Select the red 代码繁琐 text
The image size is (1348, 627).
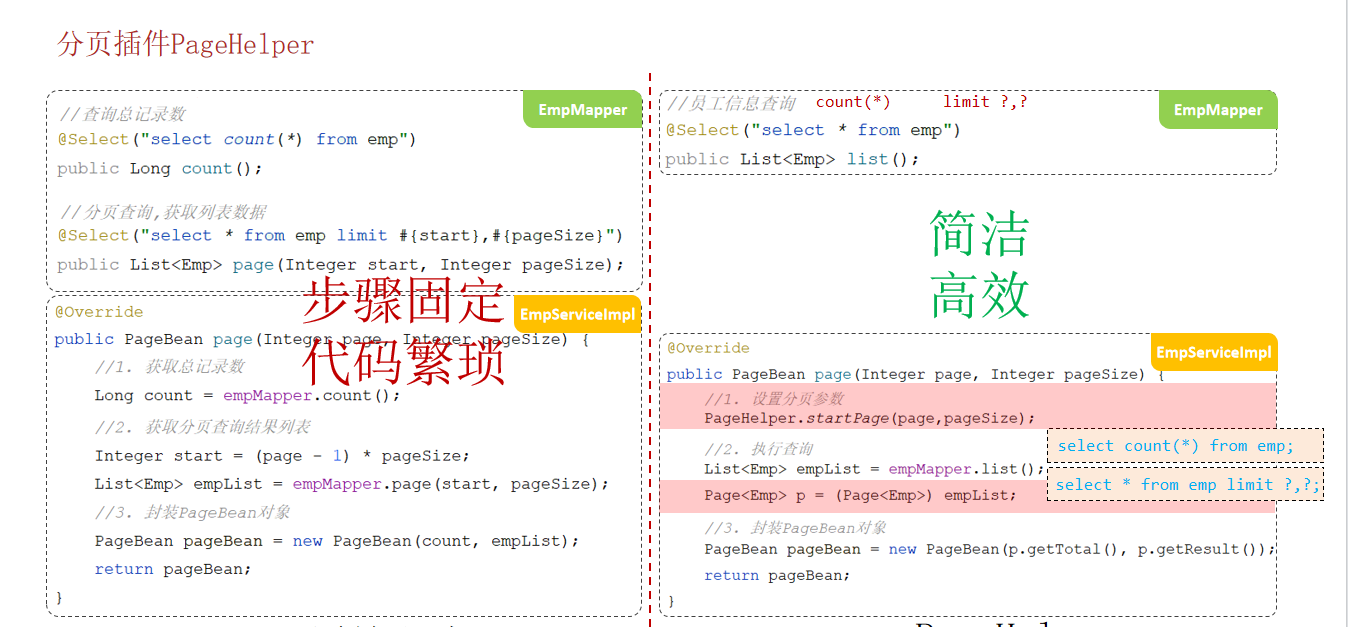coord(403,362)
